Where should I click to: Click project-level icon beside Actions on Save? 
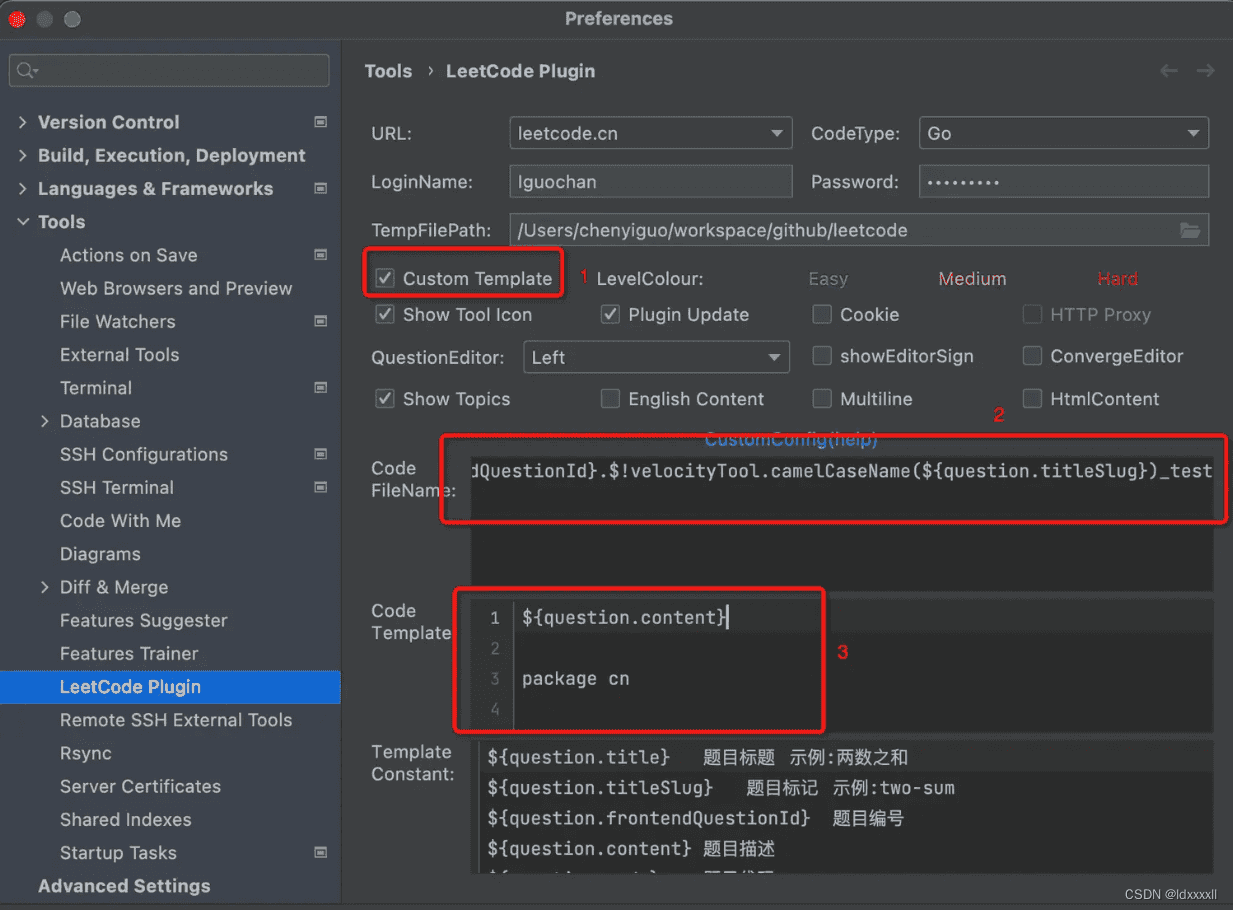(x=321, y=255)
